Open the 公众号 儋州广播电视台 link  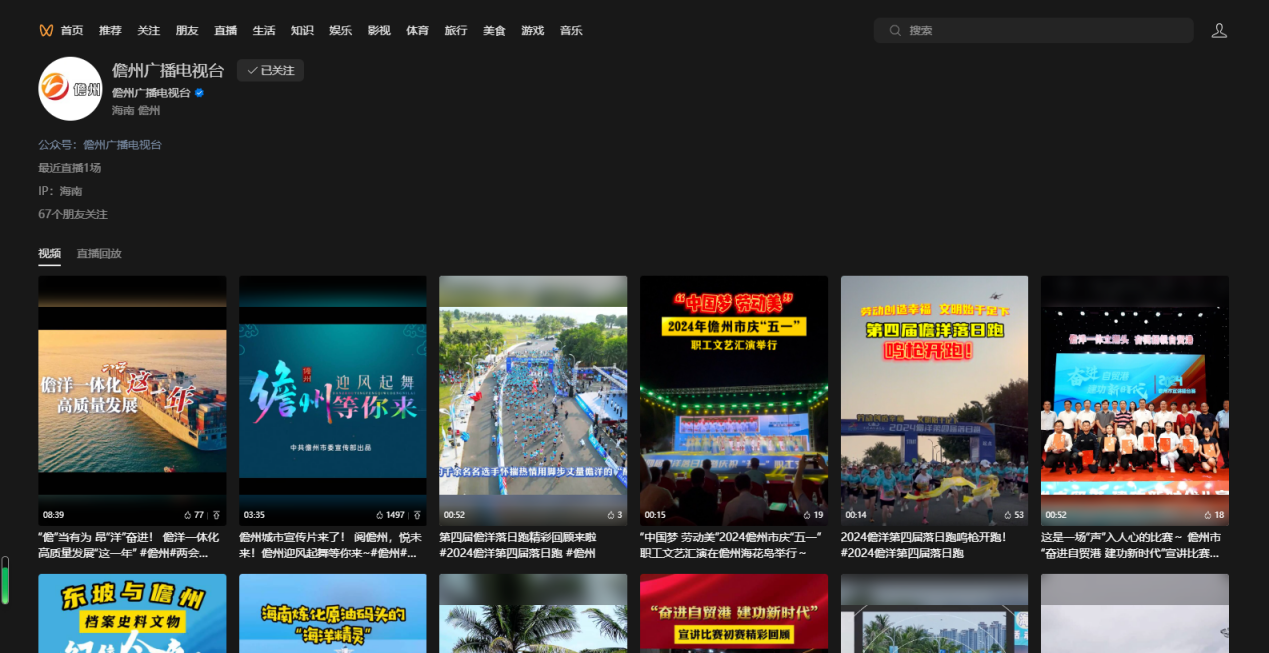122,145
